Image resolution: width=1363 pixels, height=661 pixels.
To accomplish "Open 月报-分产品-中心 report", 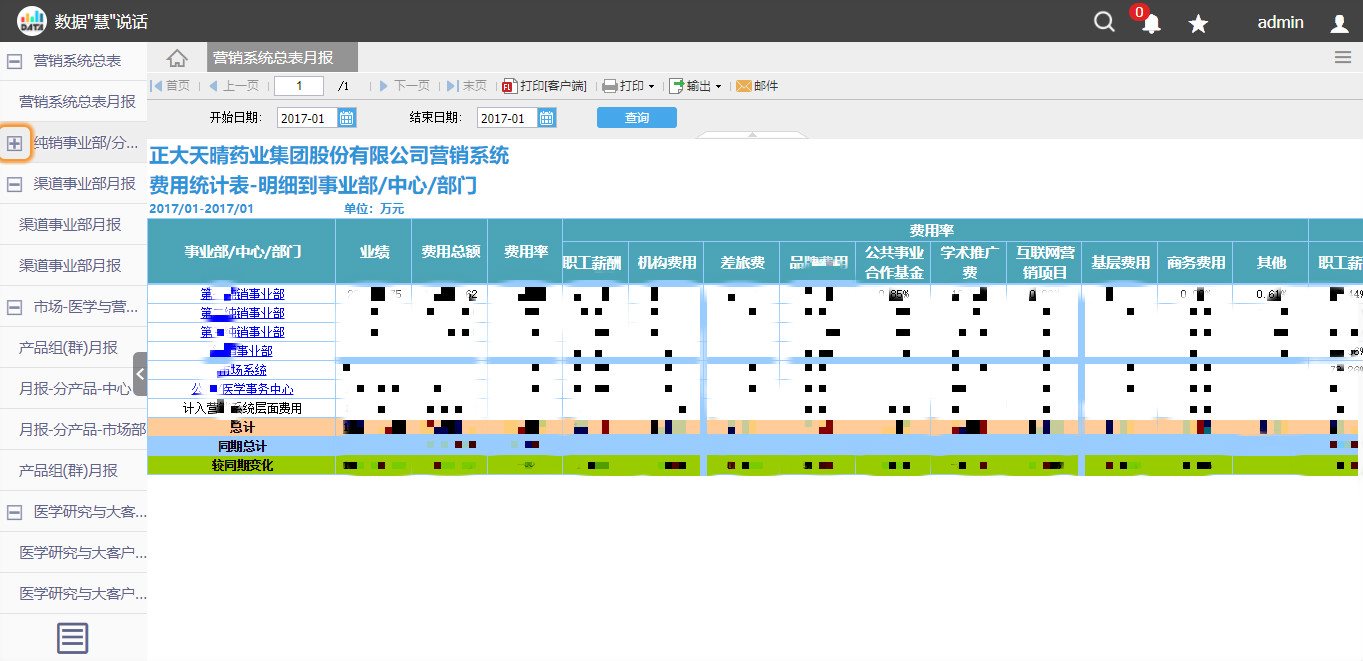I will 75,388.
